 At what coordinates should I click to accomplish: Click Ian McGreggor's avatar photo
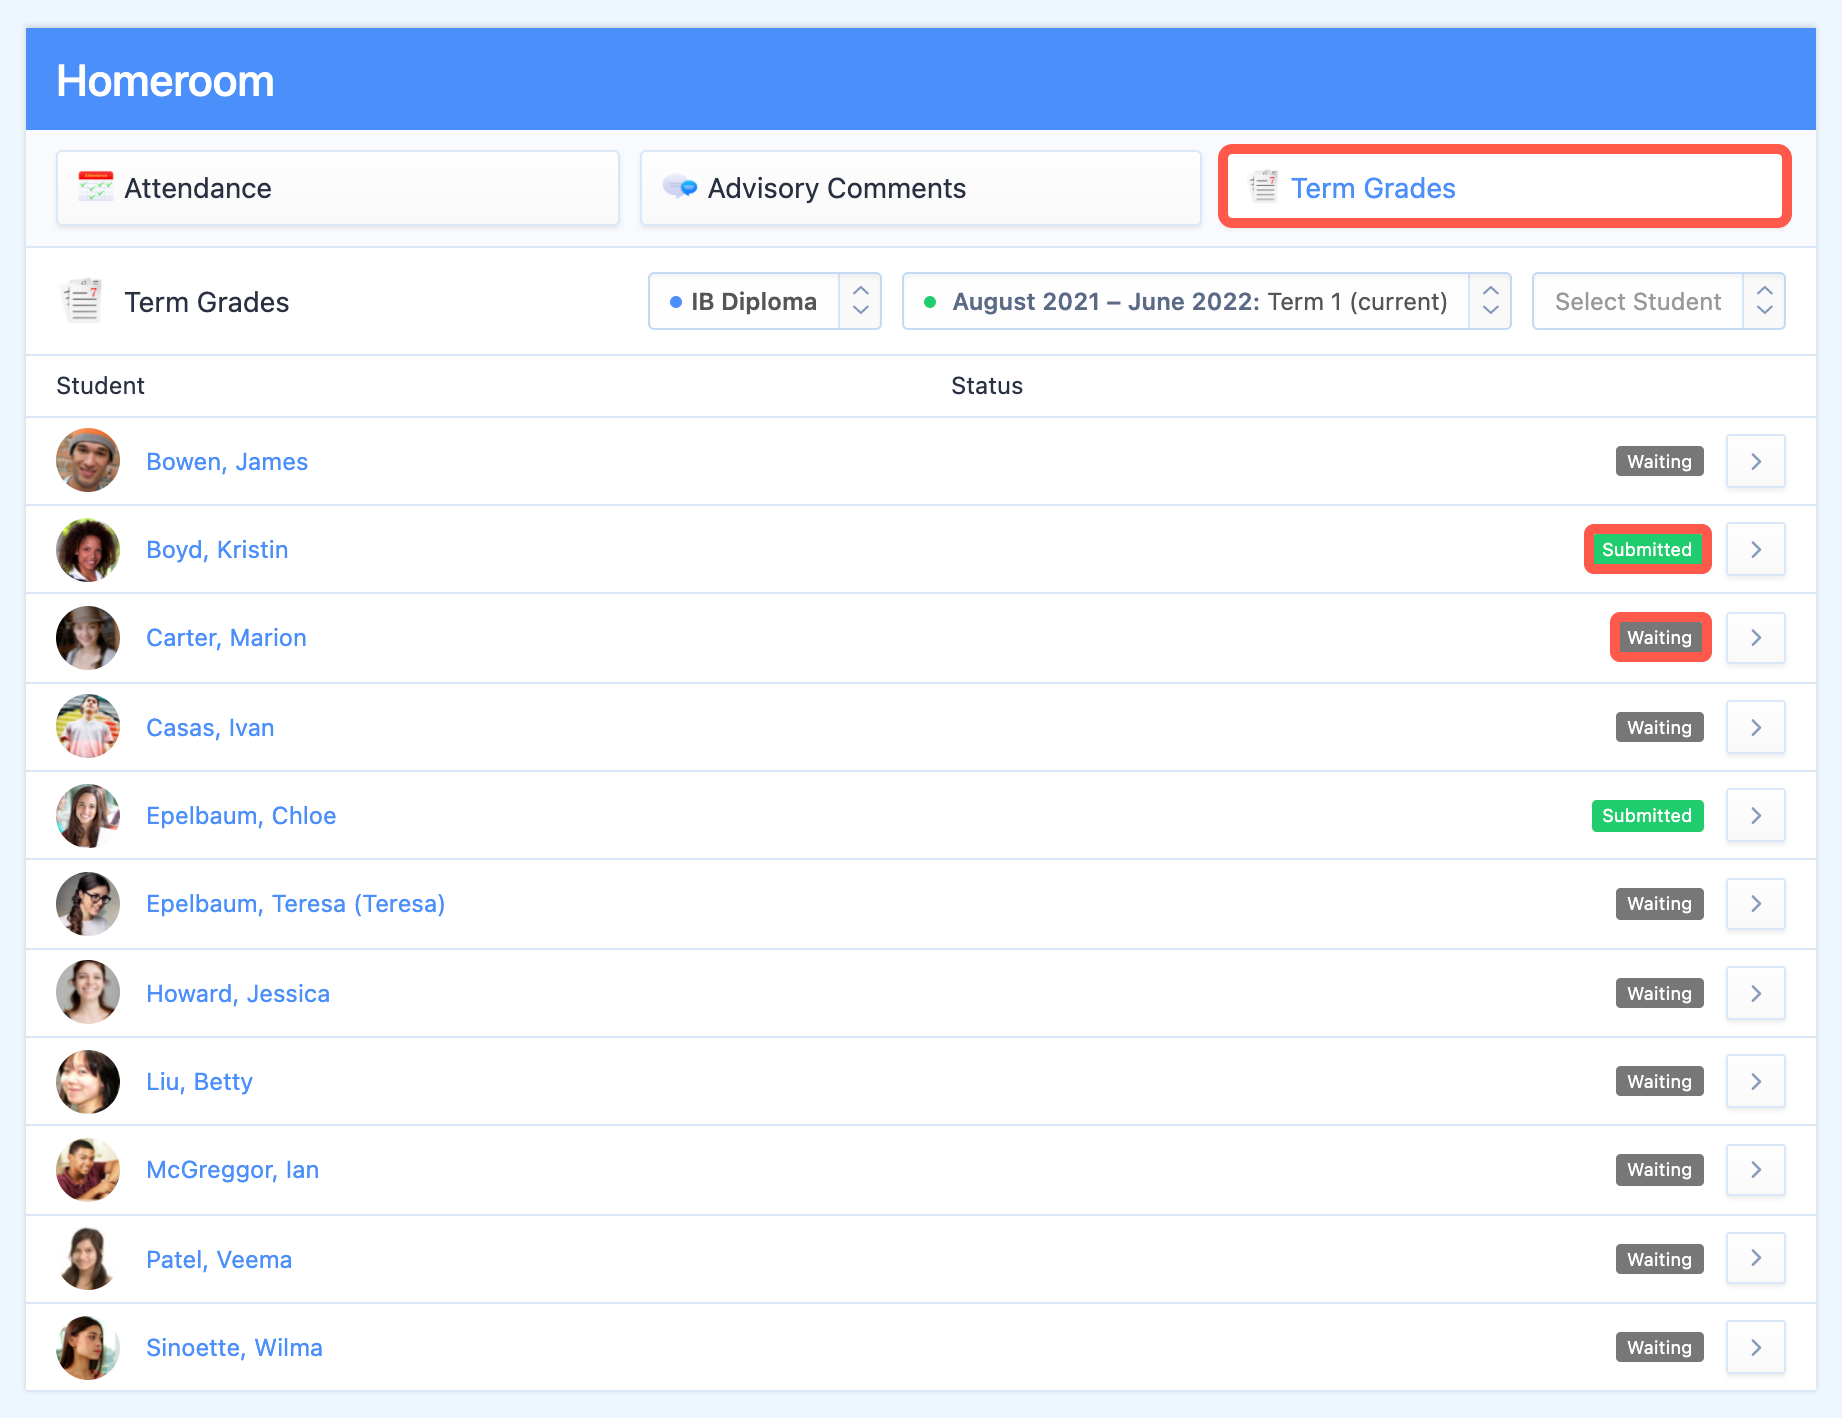[x=88, y=1170]
